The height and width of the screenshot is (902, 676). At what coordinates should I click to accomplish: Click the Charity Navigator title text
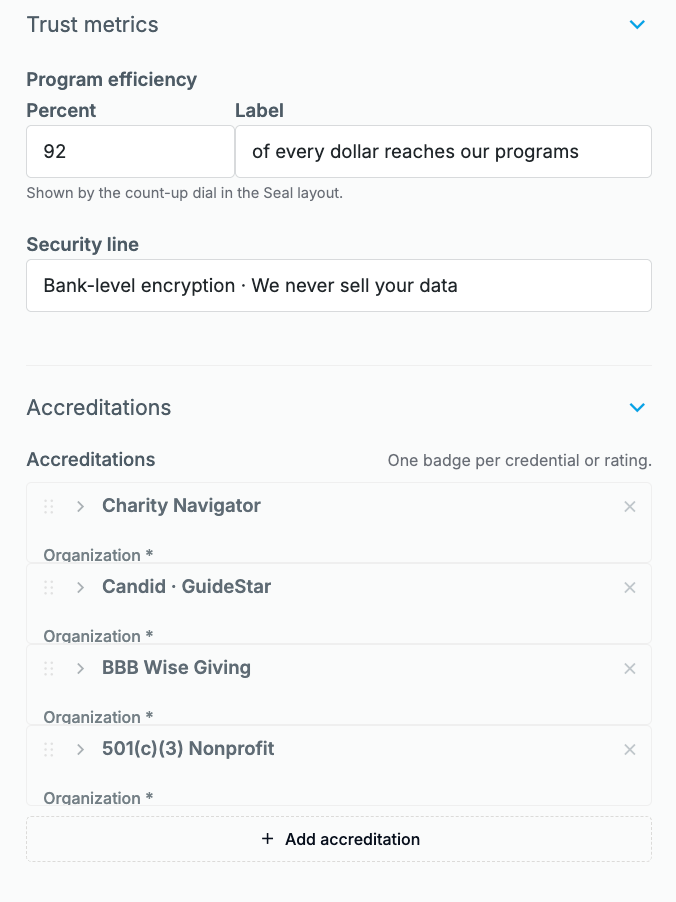pos(181,506)
